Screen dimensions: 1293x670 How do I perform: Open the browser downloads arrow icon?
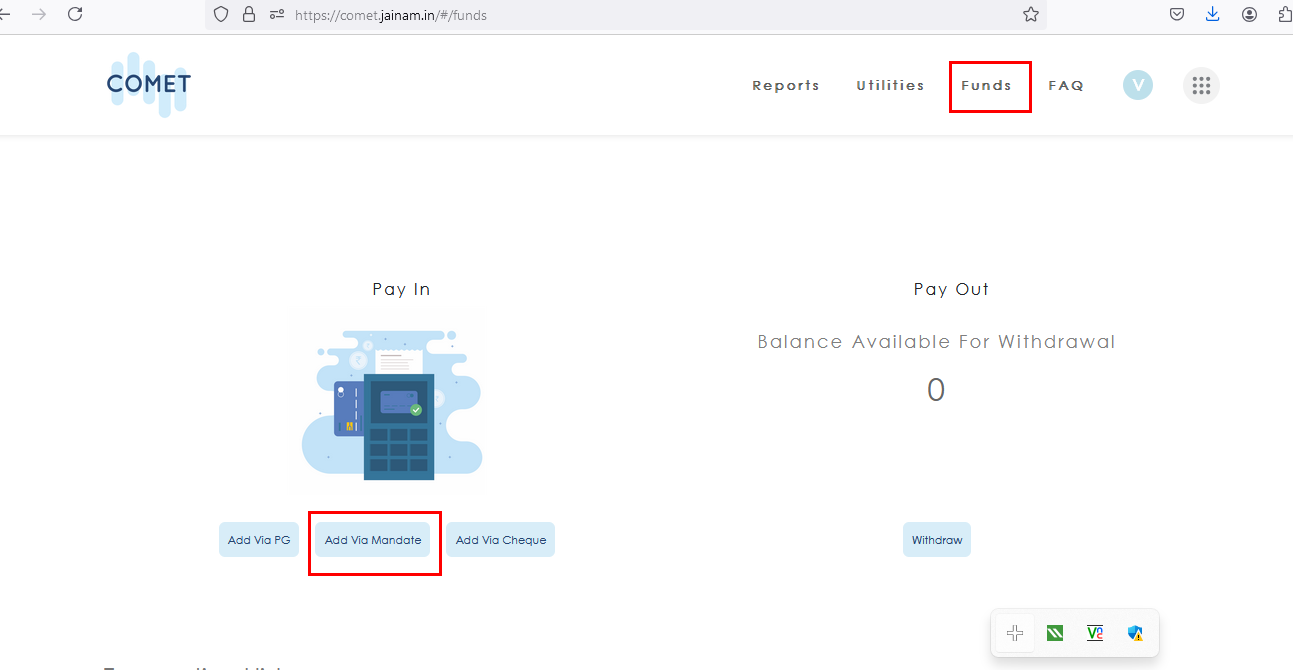click(x=1213, y=15)
